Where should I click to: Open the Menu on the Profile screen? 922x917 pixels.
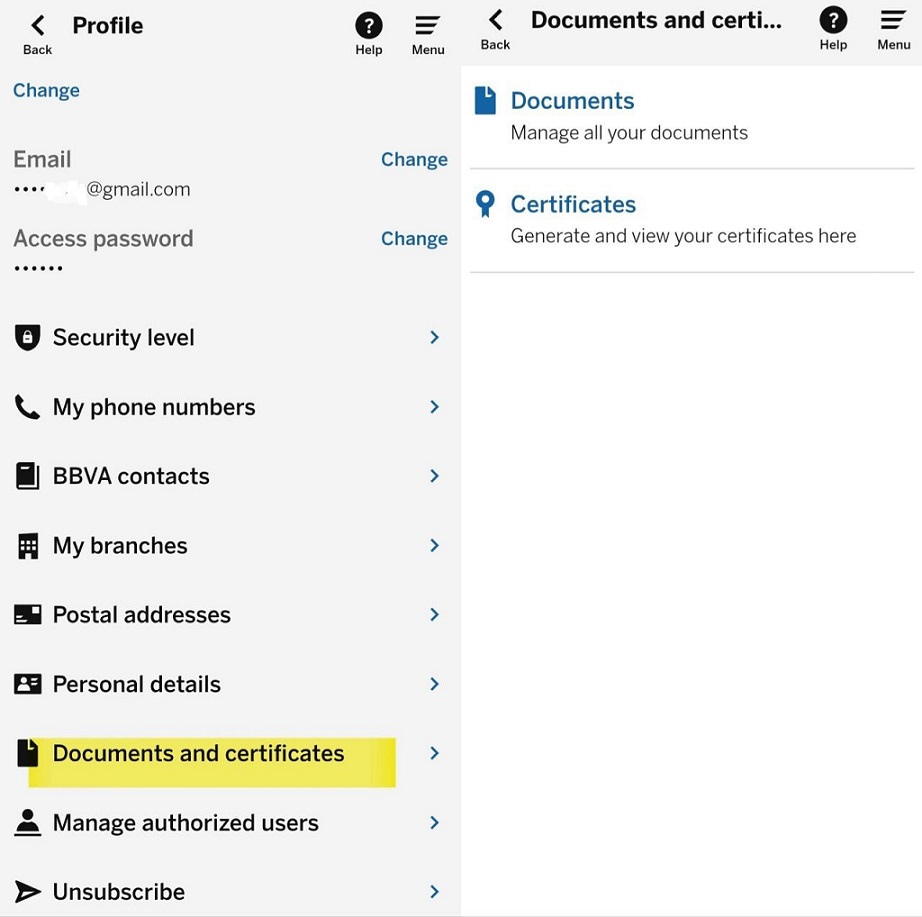point(427,35)
